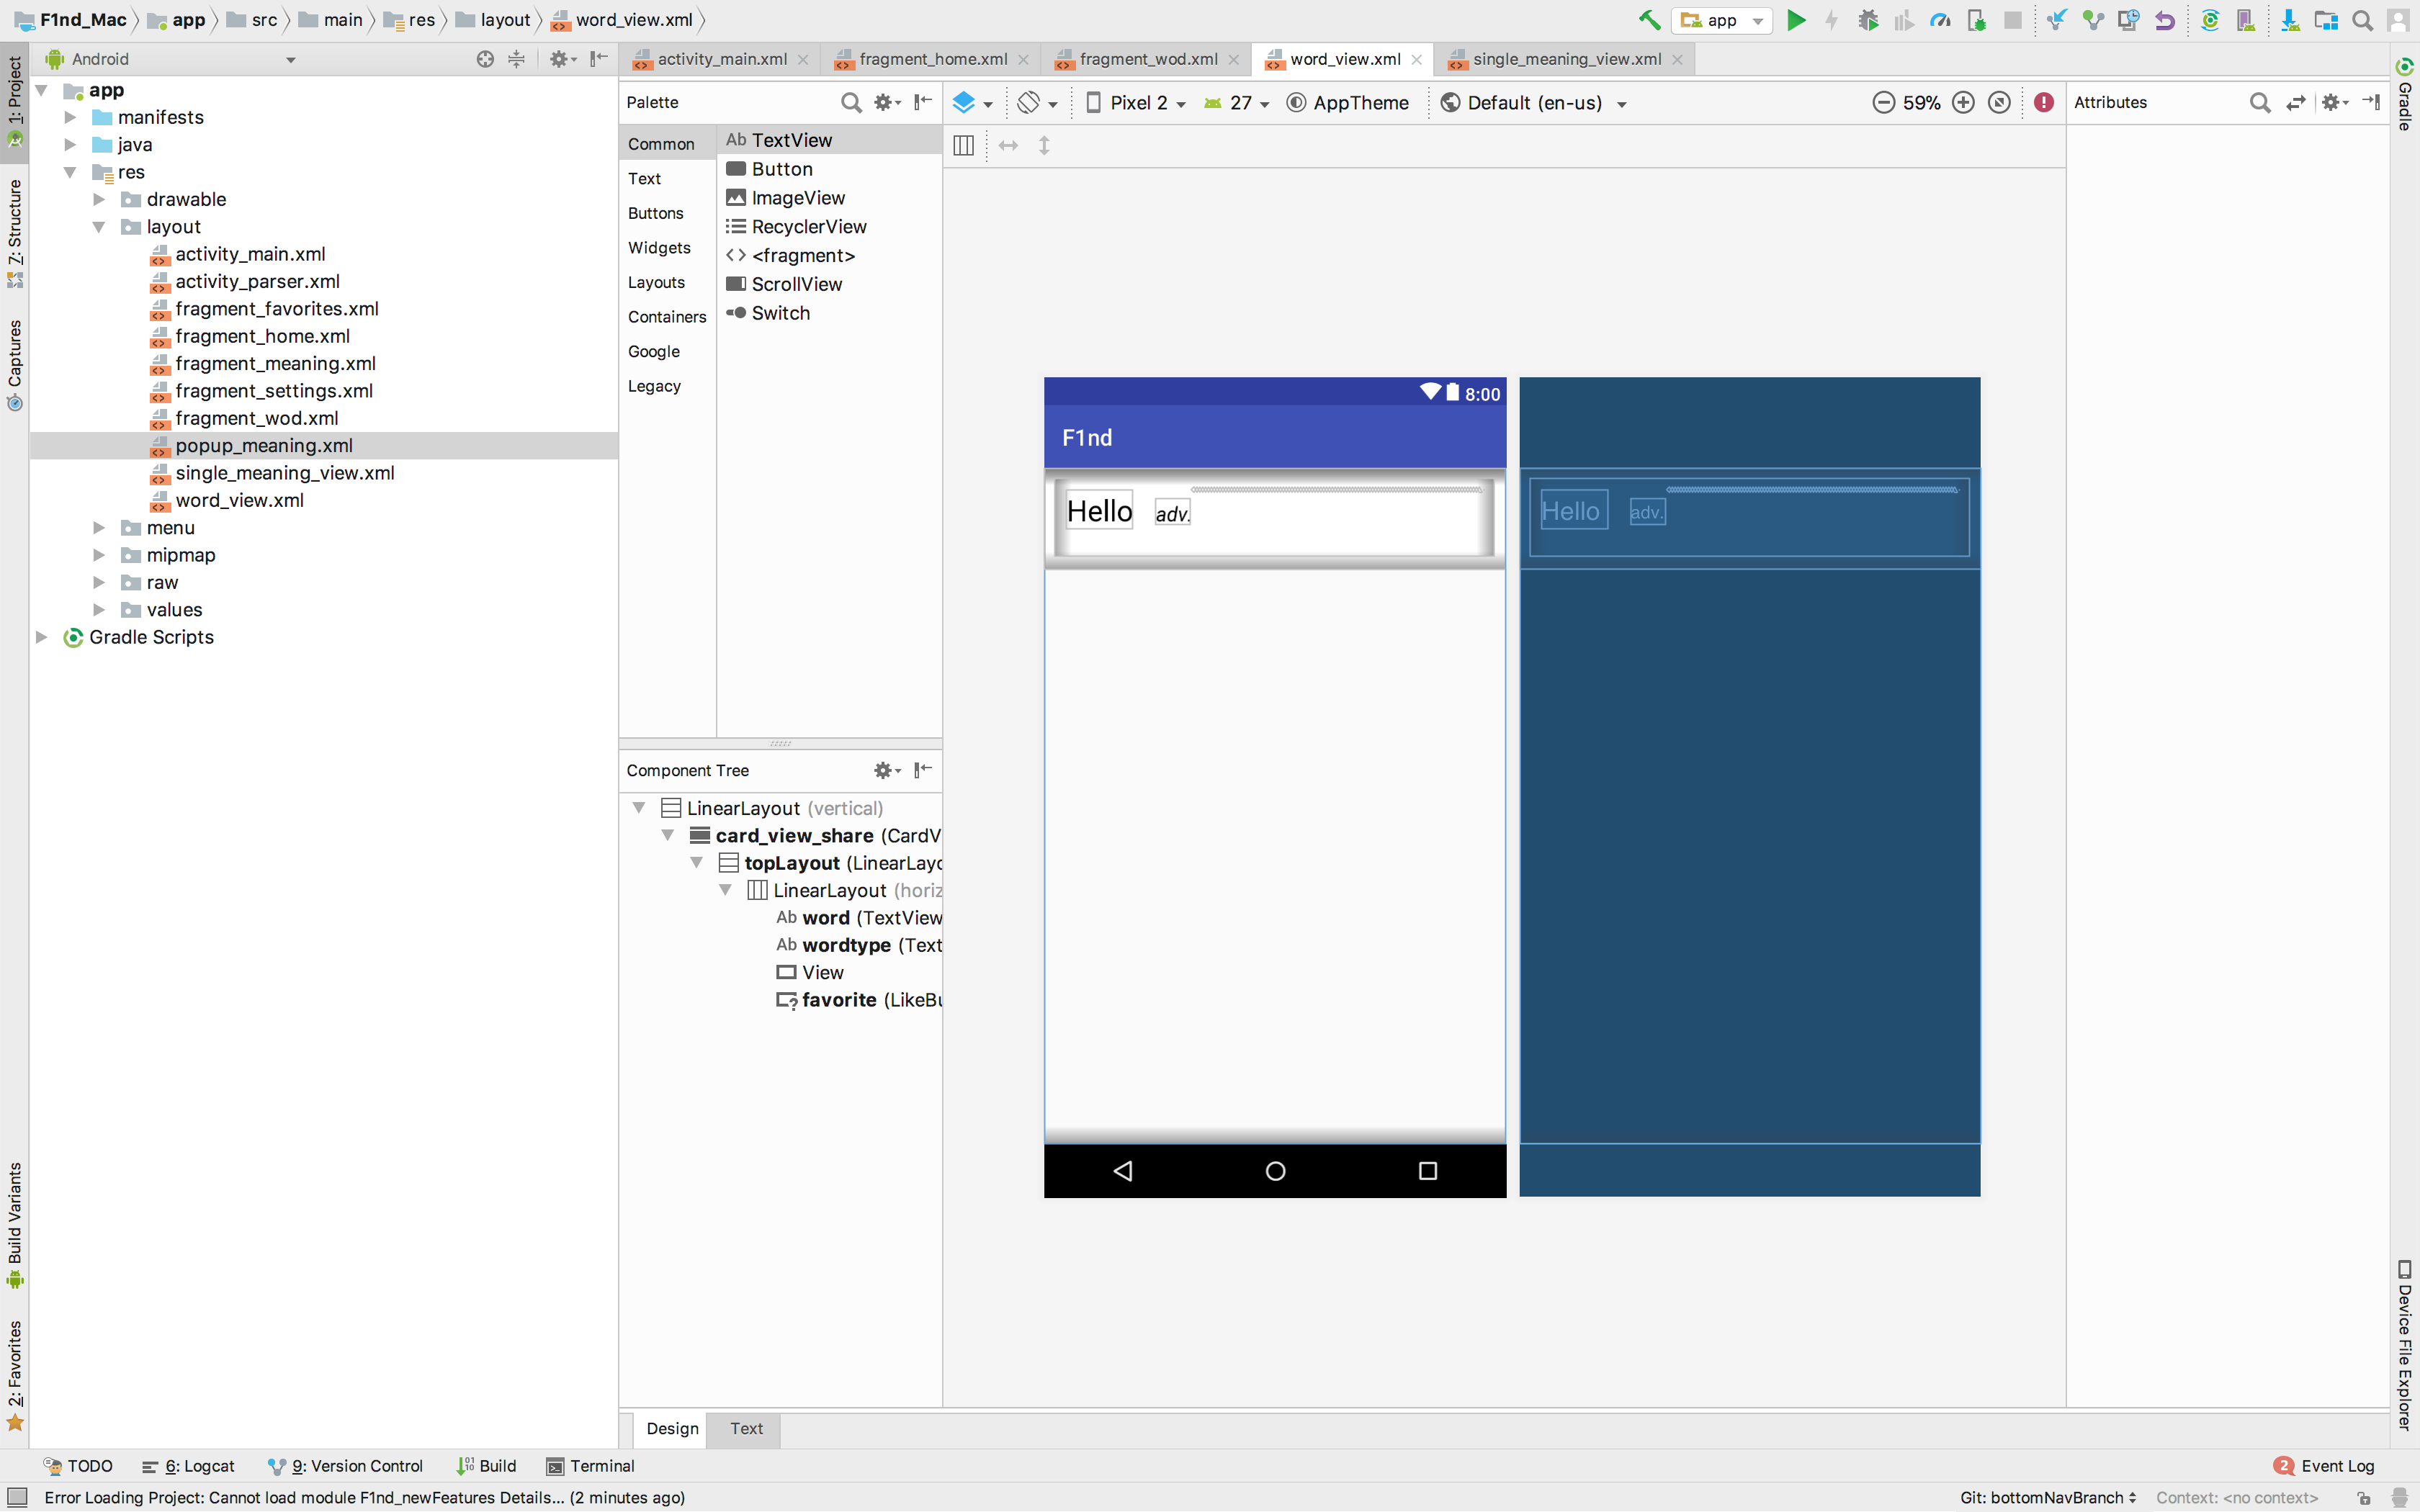Switch to activity_main.xml tab
2420x1512 pixels.
click(721, 59)
